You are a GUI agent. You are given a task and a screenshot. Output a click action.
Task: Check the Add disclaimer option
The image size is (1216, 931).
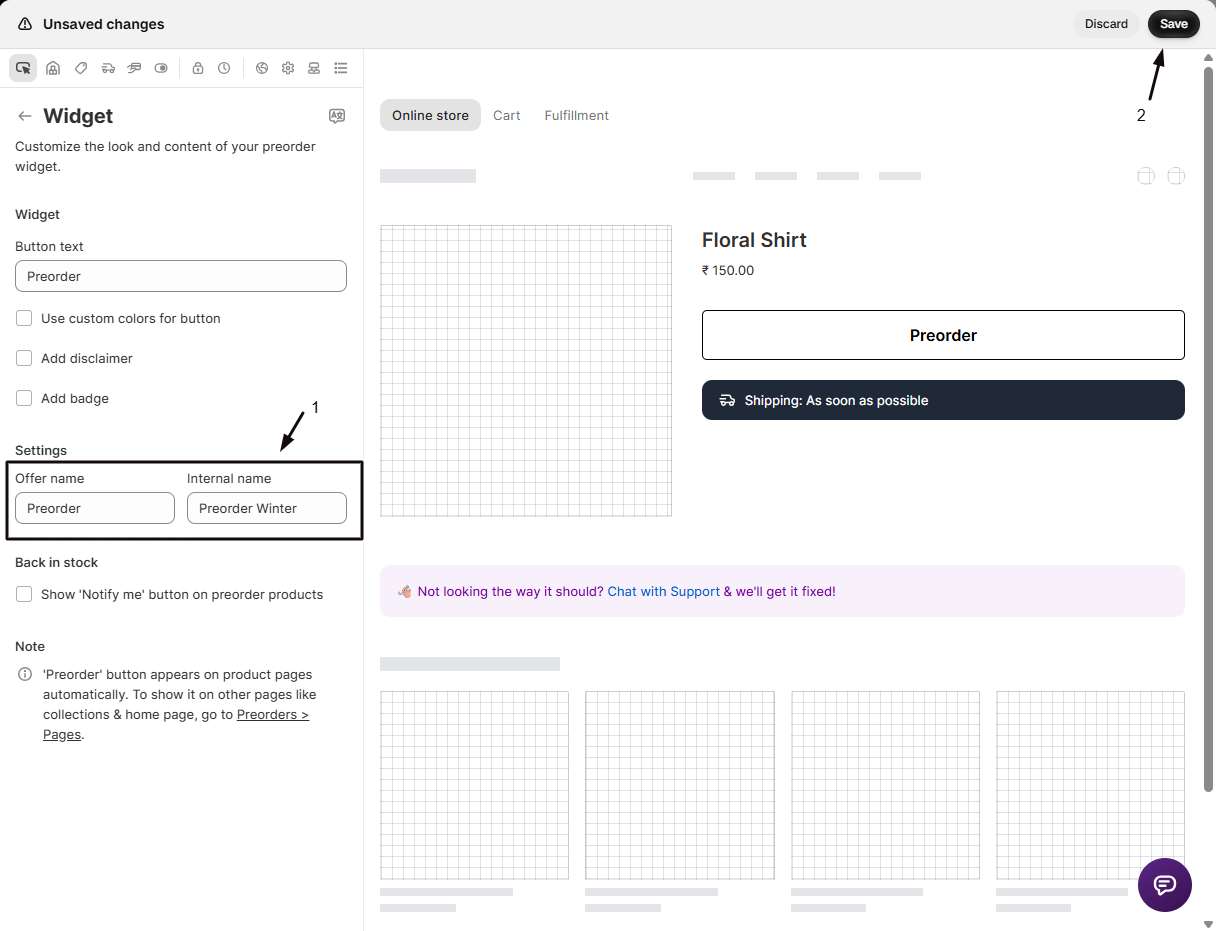(24, 358)
